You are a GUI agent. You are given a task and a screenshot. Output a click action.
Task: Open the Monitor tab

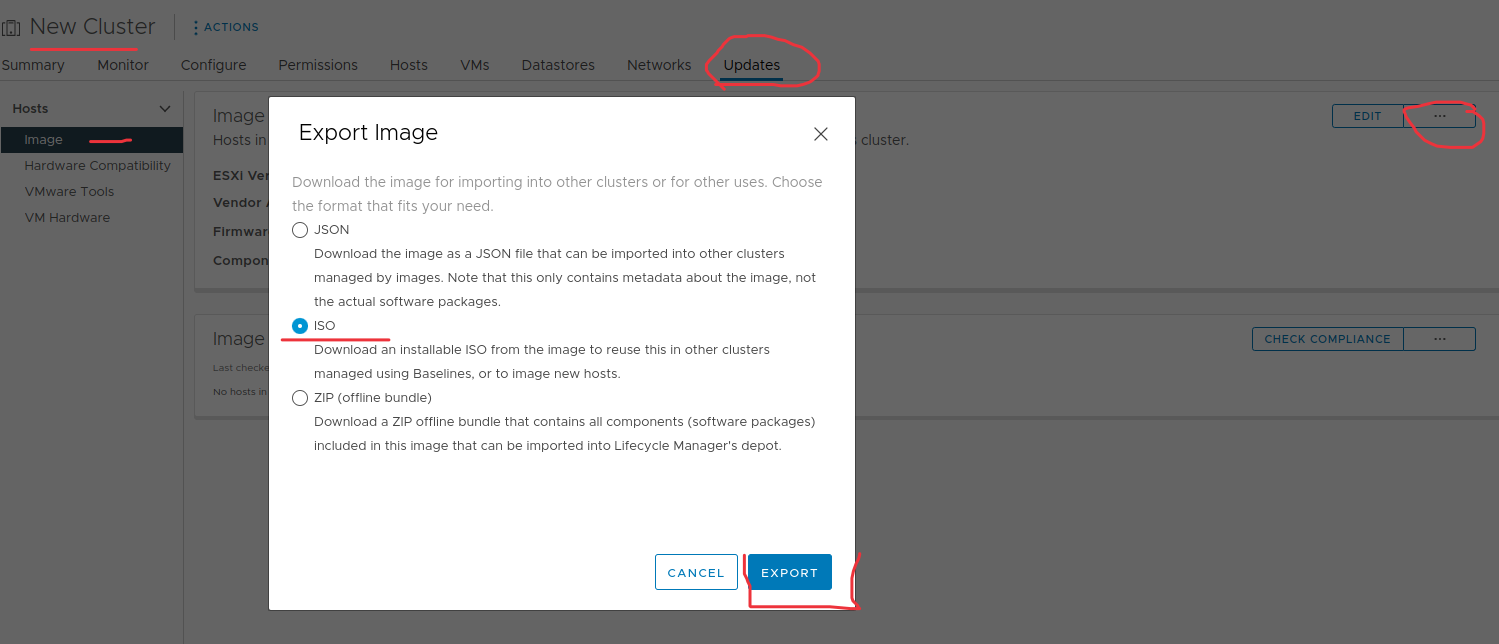pos(122,64)
